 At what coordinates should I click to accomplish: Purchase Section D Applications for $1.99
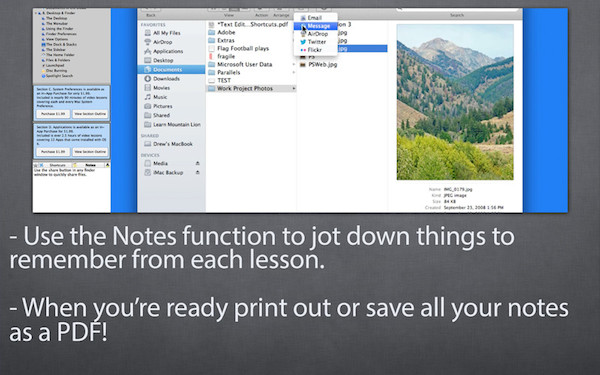tap(53, 152)
